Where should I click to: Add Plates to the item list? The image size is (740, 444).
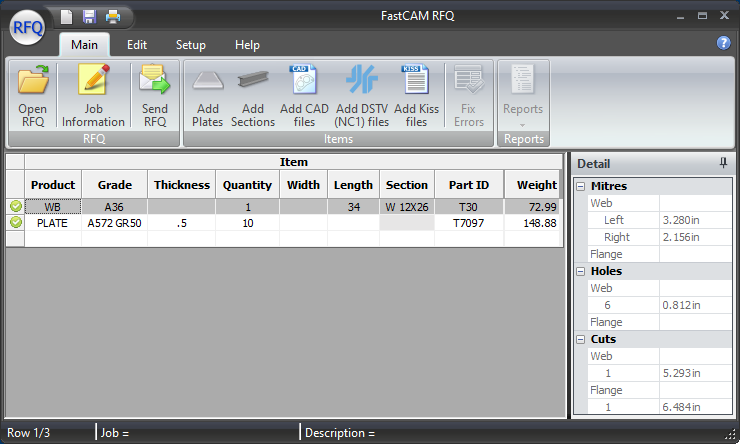coord(208,96)
